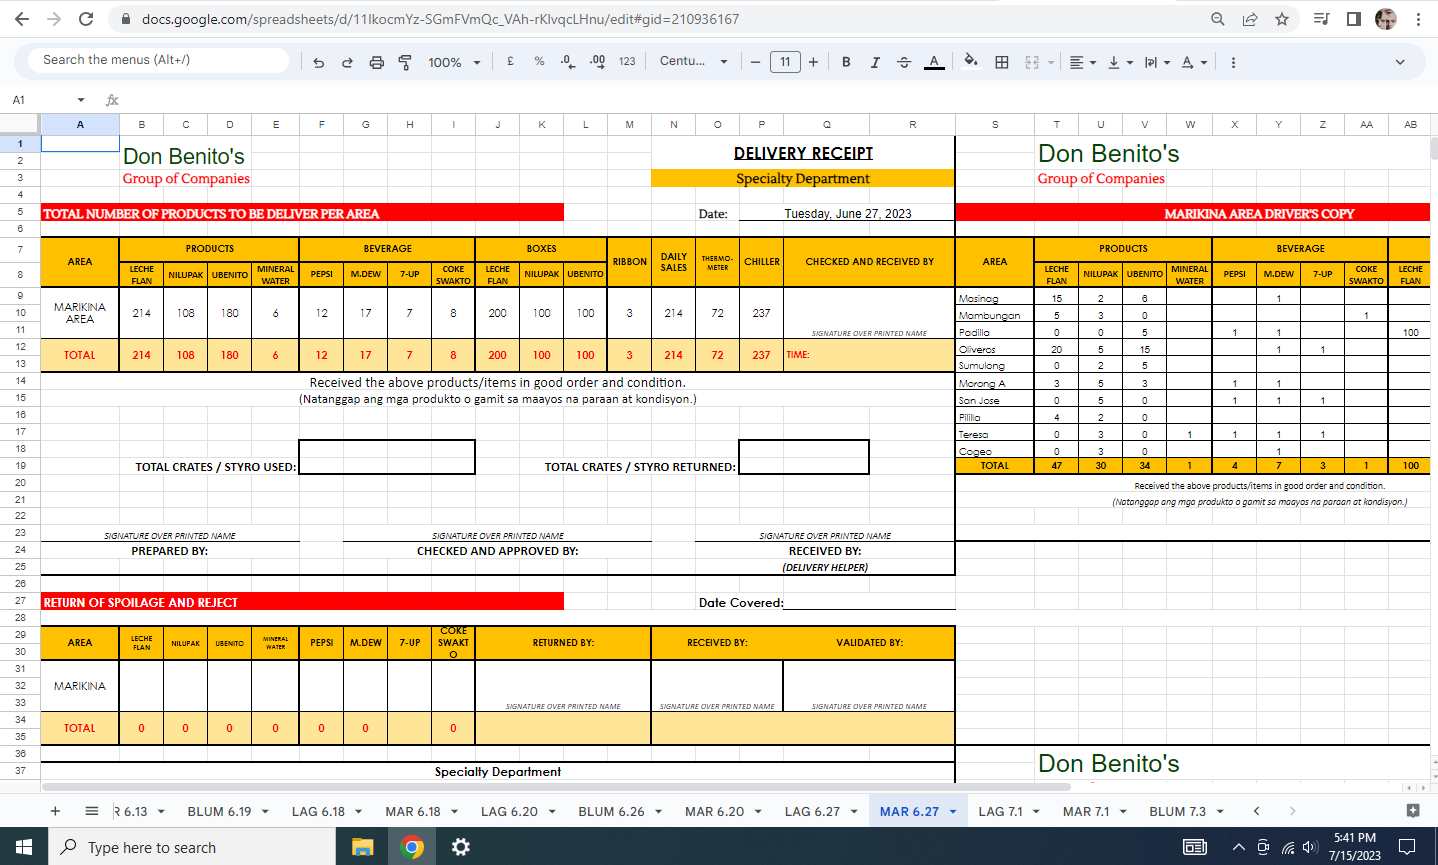Image resolution: width=1438 pixels, height=865 pixels.
Task: Open the vertical align dropdown
Action: 1121,62
